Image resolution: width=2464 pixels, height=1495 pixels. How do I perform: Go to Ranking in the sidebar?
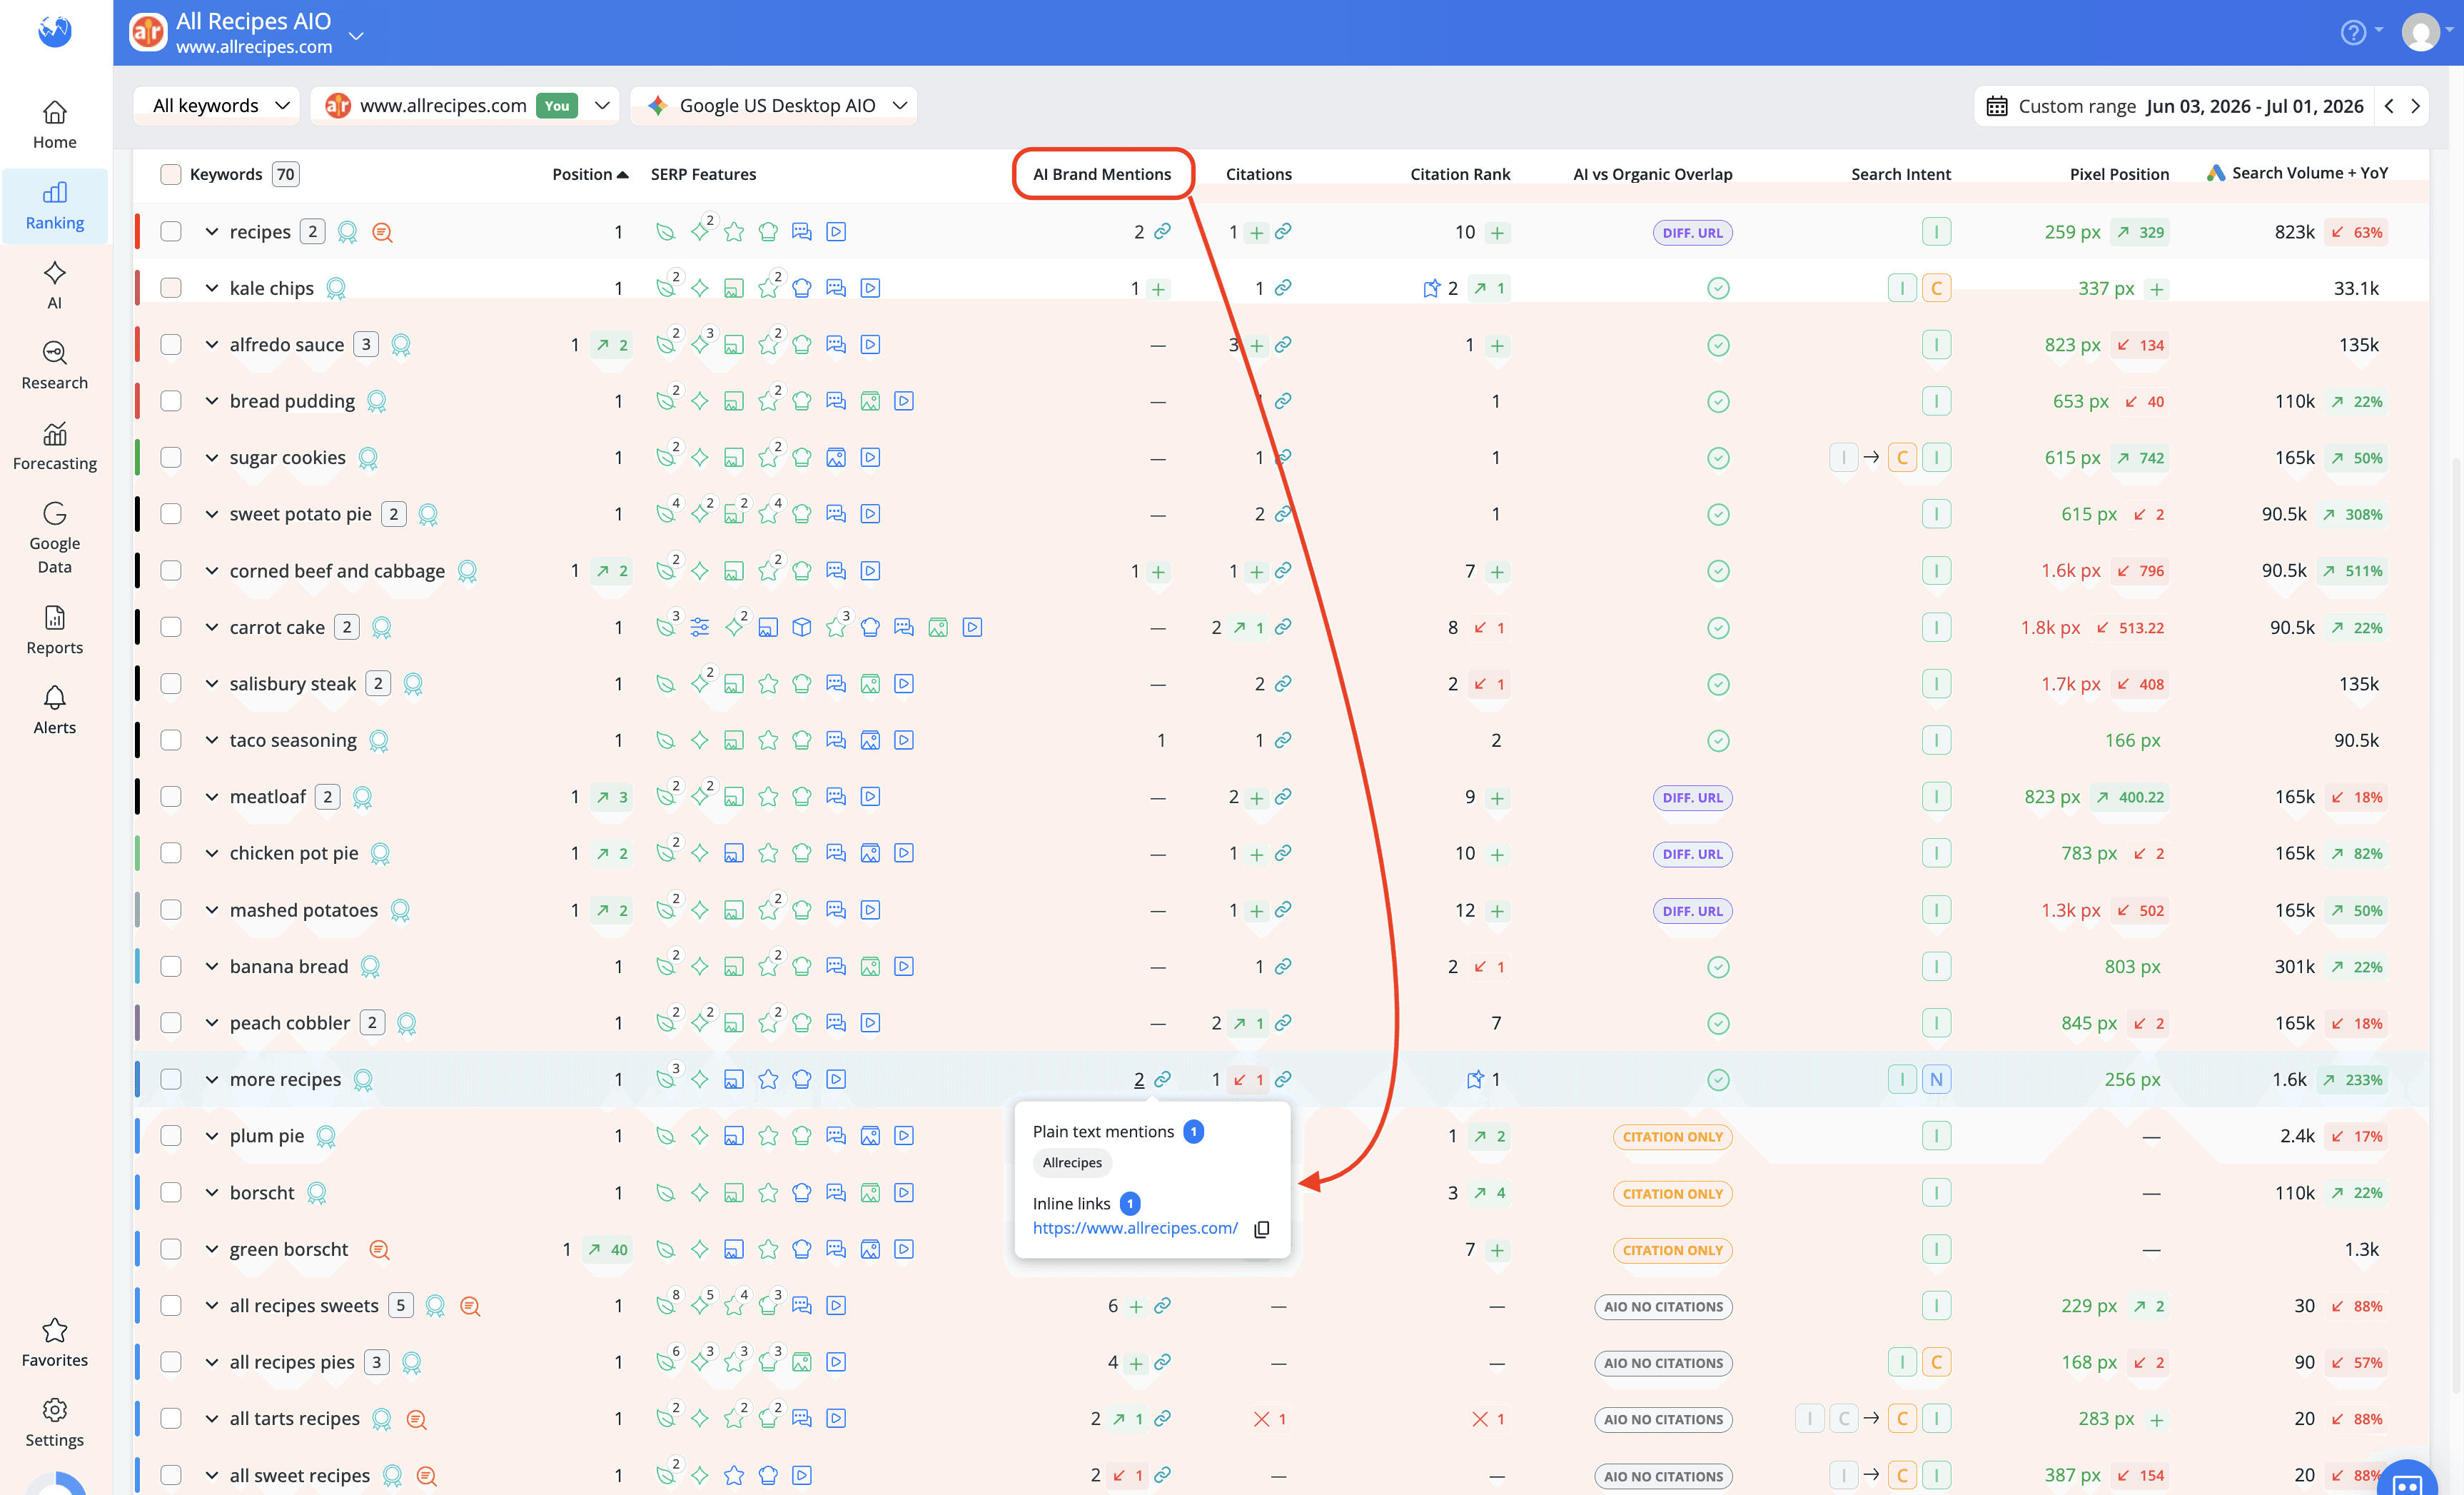(55, 206)
